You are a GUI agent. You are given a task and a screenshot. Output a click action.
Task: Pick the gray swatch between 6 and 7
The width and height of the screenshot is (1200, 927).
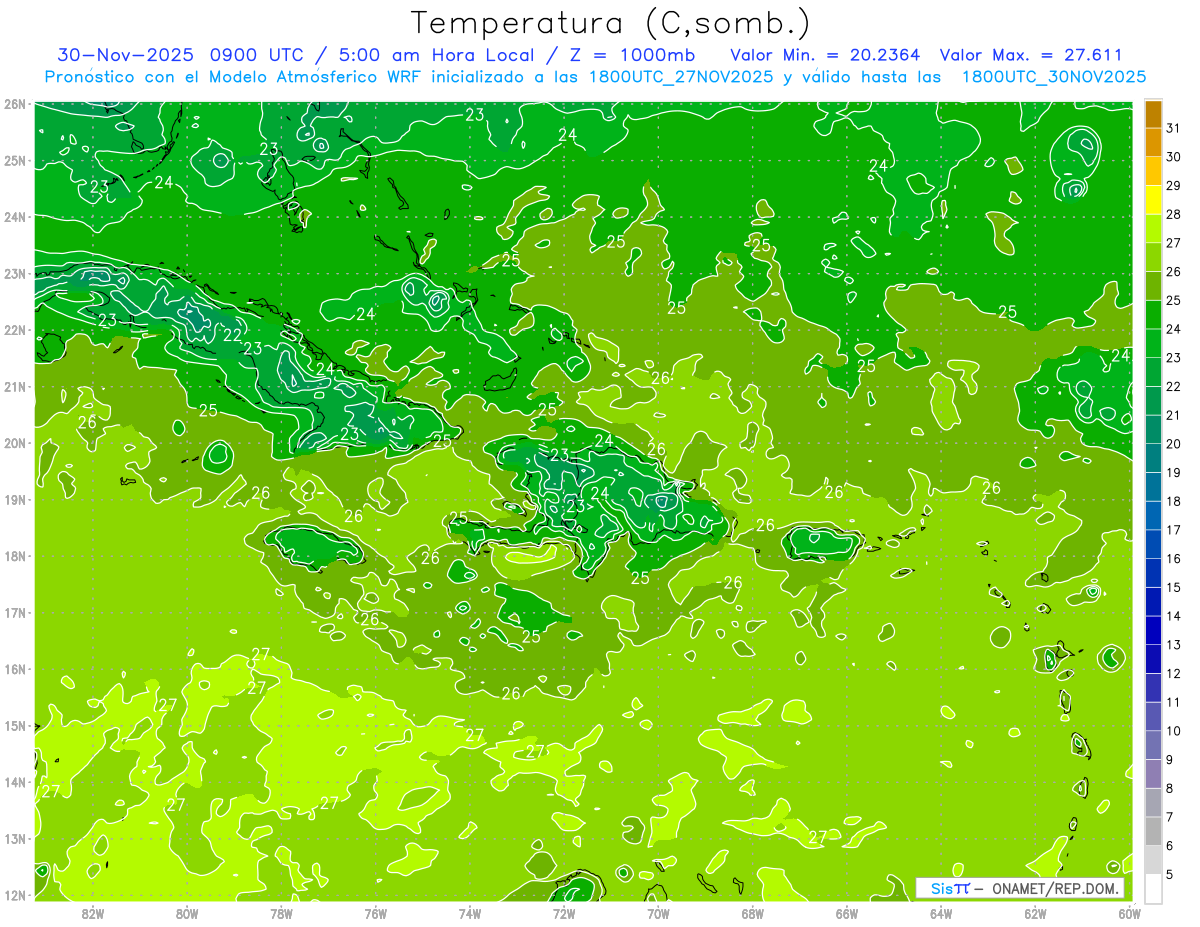(x=1153, y=831)
